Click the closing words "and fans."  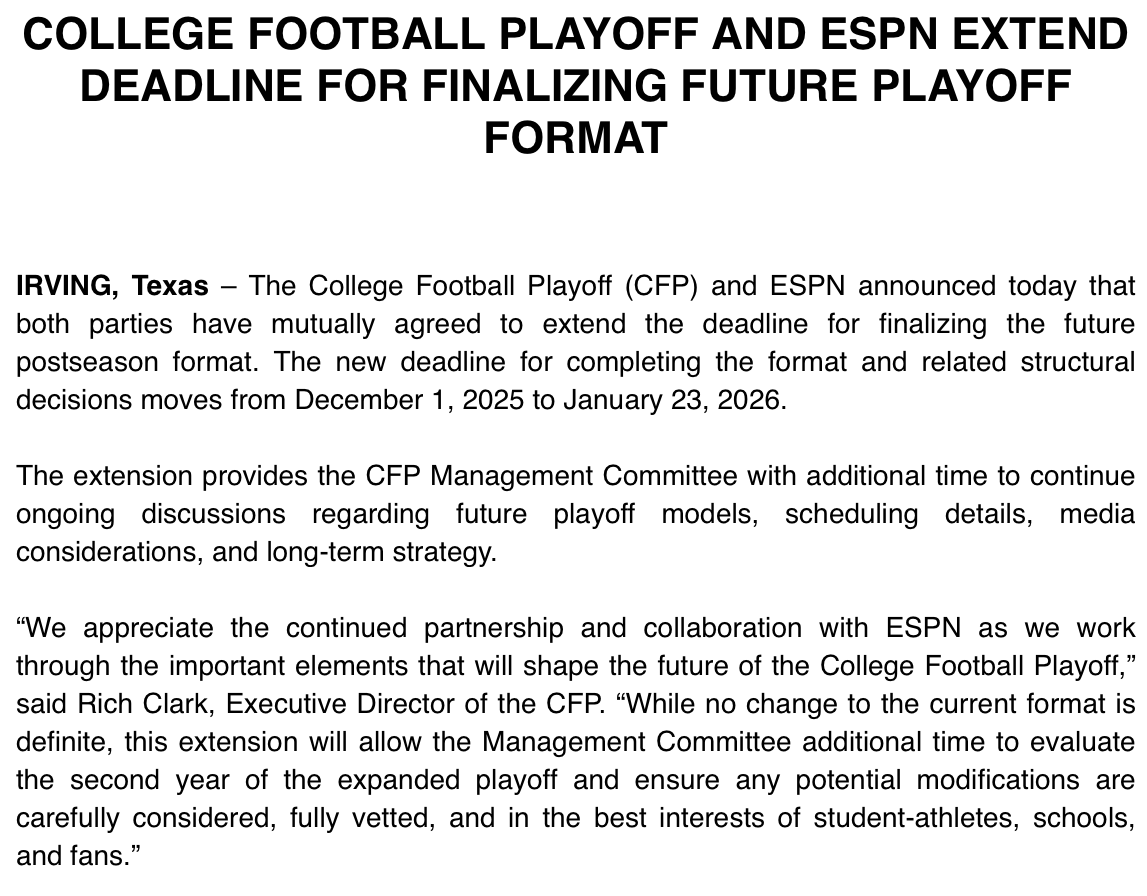coord(74,855)
